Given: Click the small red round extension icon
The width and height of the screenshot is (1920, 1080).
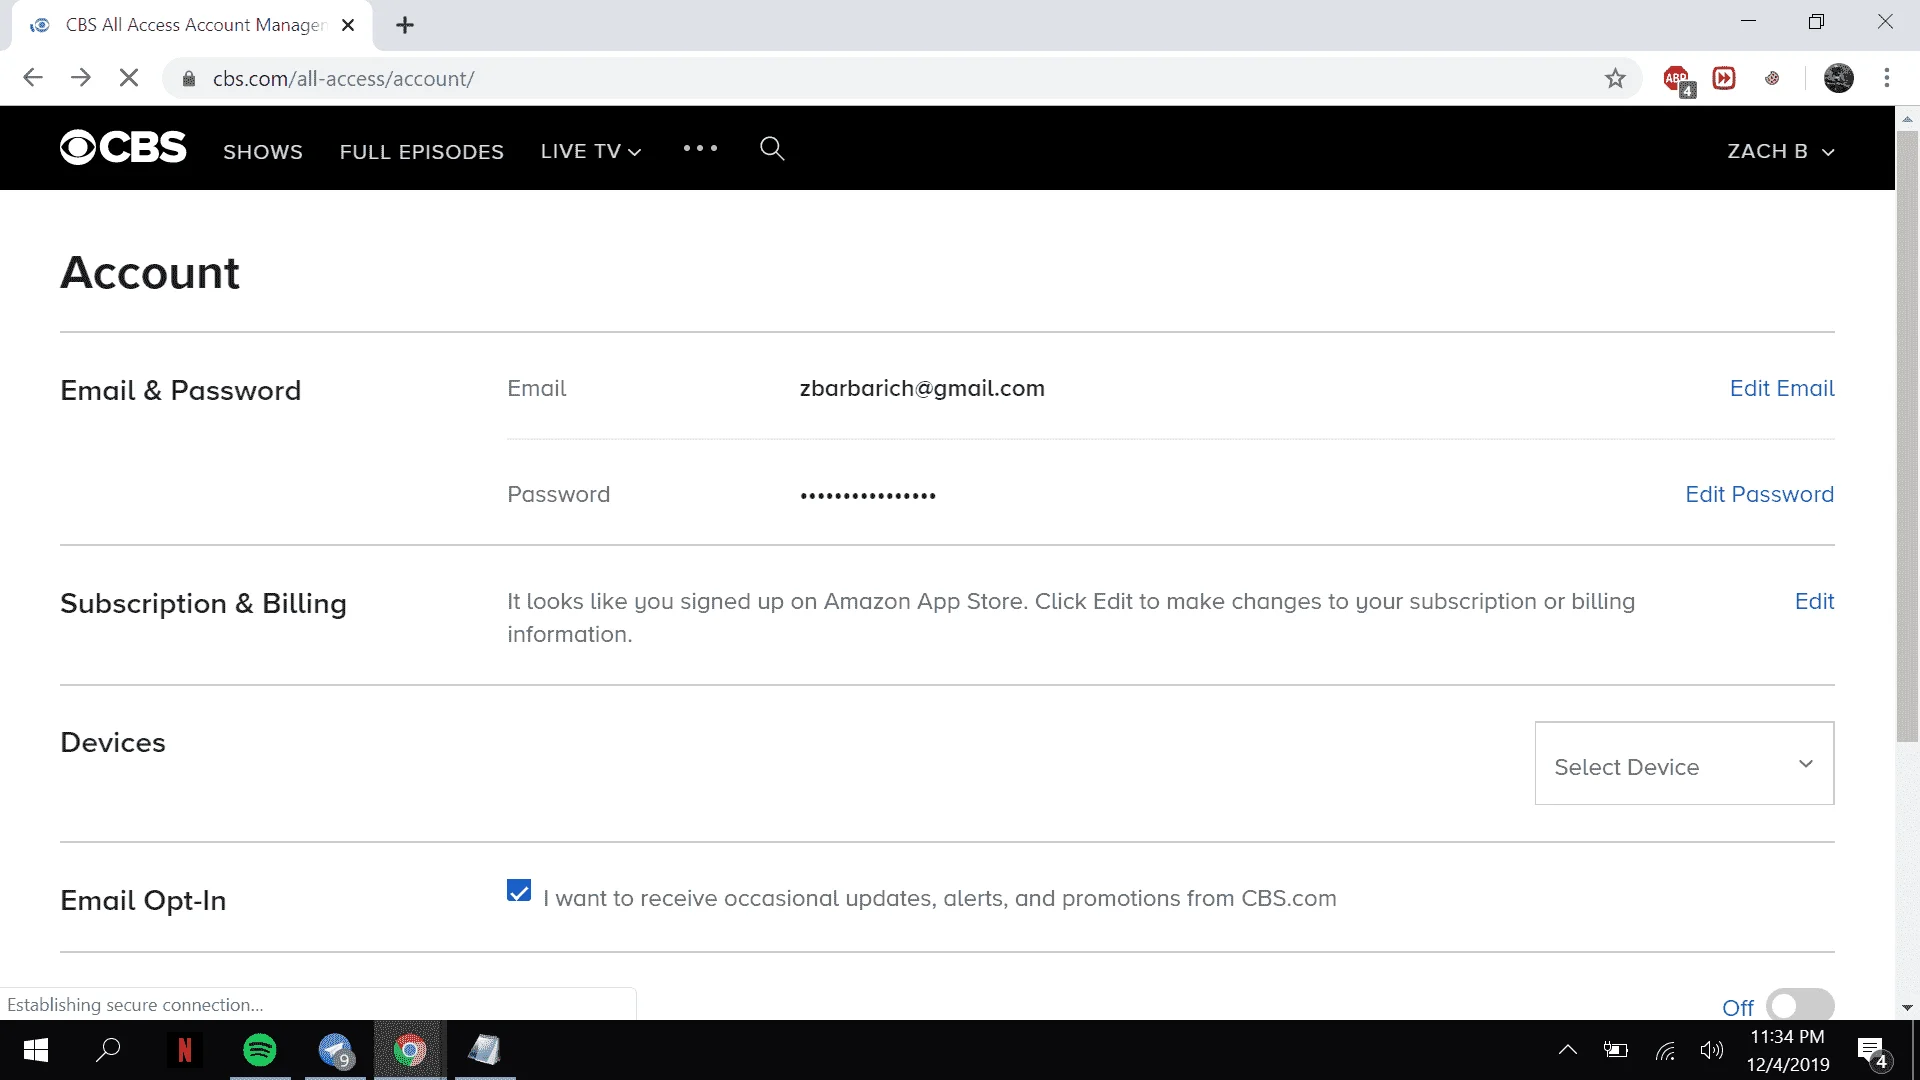Looking at the screenshot, I should 1772,78.
